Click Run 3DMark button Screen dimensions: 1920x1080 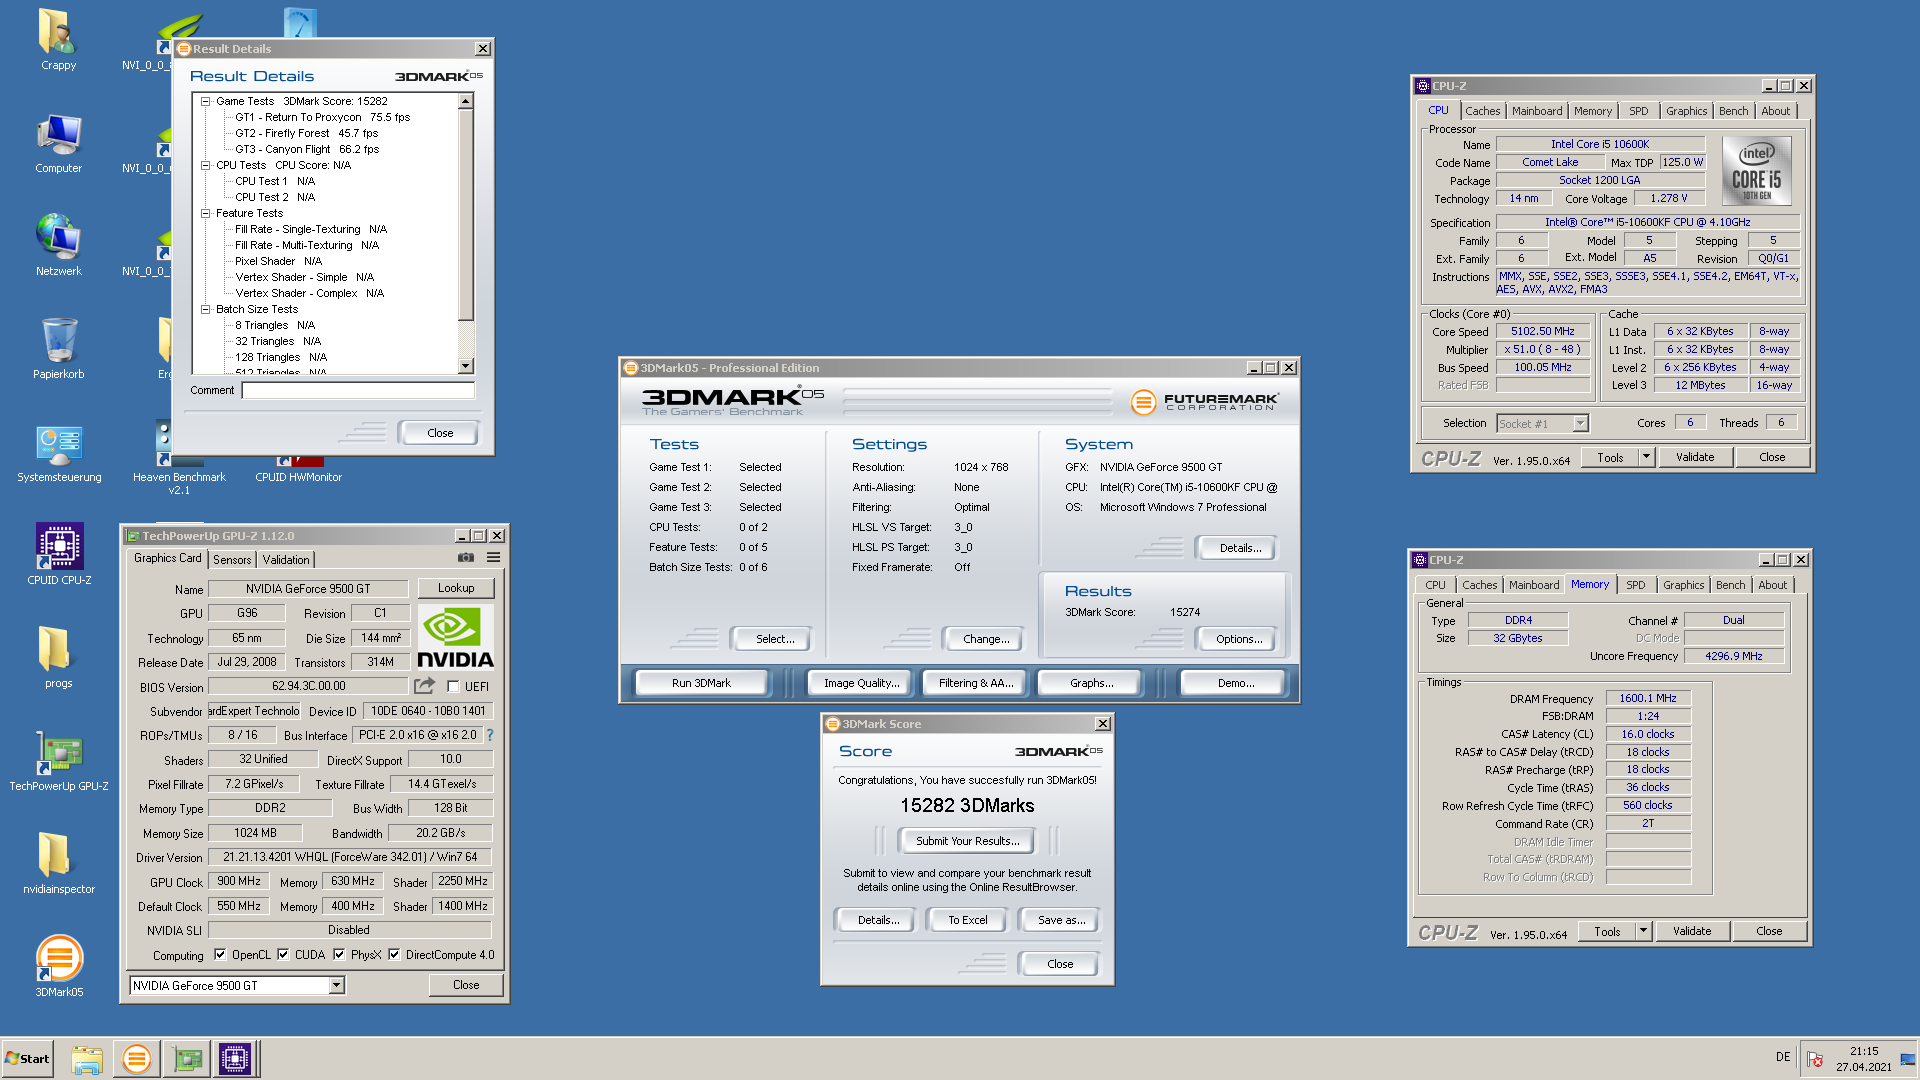(701, 683)
